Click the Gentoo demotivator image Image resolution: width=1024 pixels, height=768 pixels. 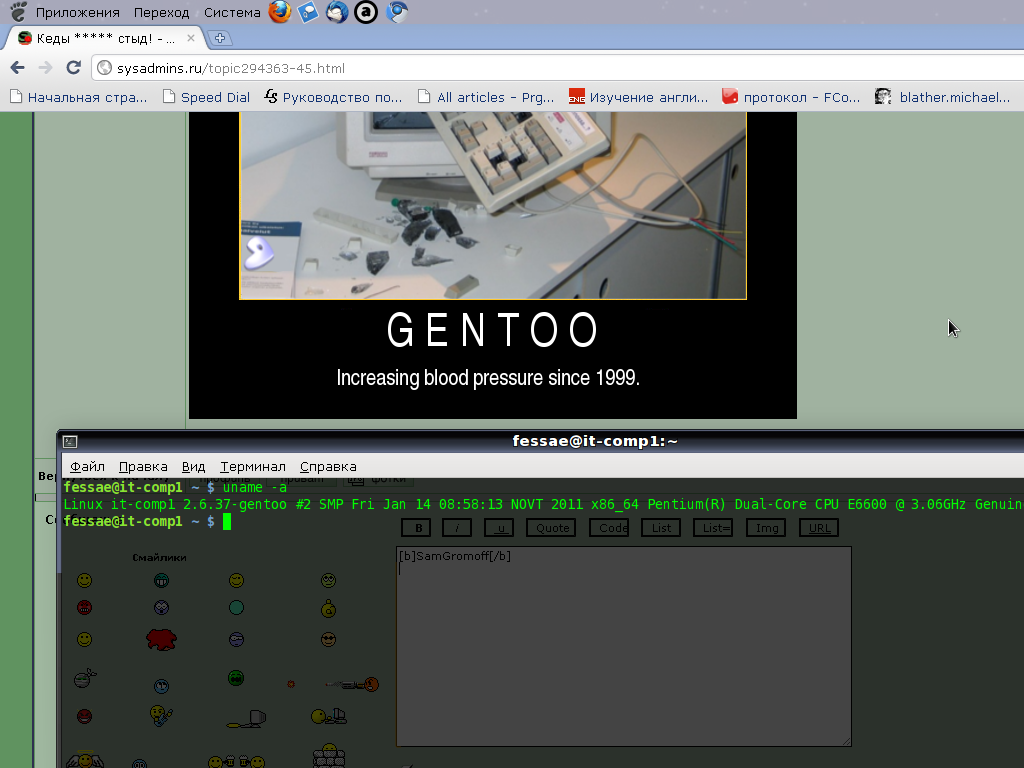492,265
